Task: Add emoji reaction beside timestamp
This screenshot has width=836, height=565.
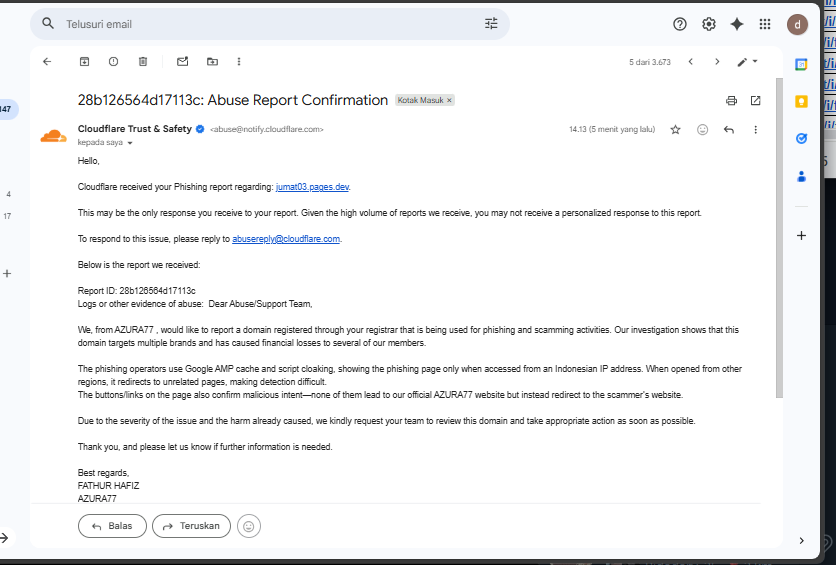Action: pos(703,130)
